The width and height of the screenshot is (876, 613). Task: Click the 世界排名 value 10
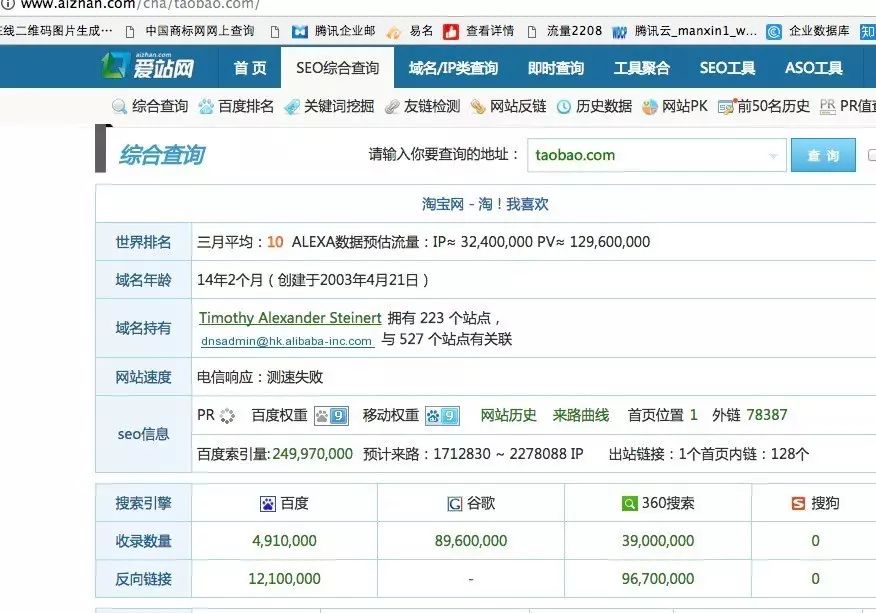(x=275, y=242)
